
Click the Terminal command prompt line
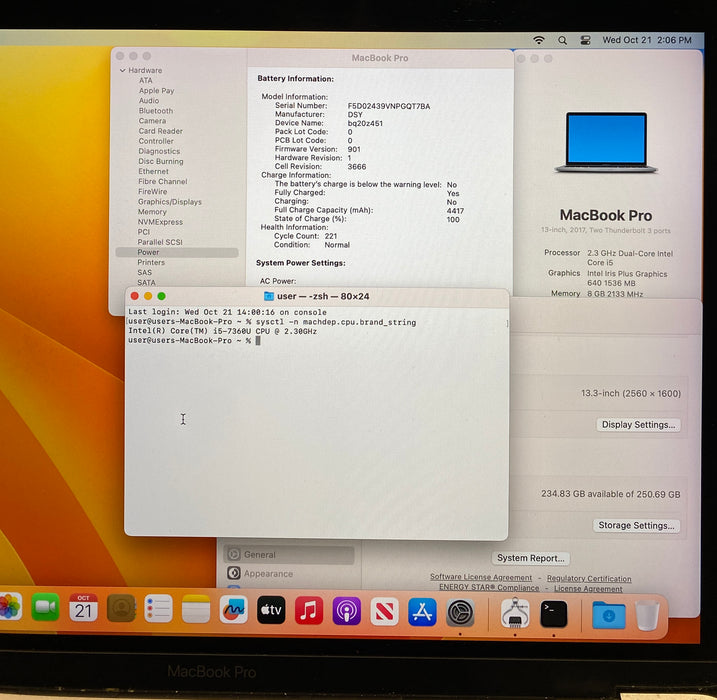coord(194,341)
